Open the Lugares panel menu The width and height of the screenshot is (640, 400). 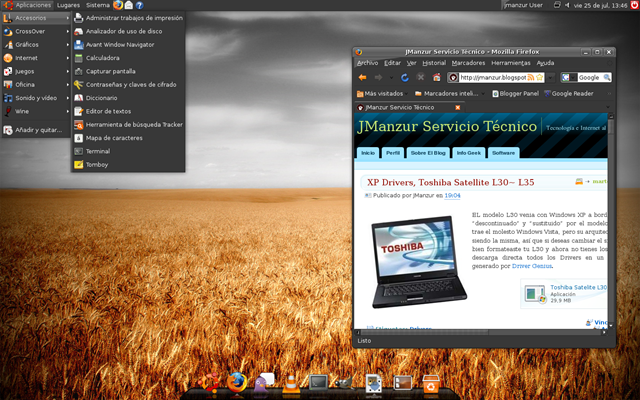coord(68,5)
